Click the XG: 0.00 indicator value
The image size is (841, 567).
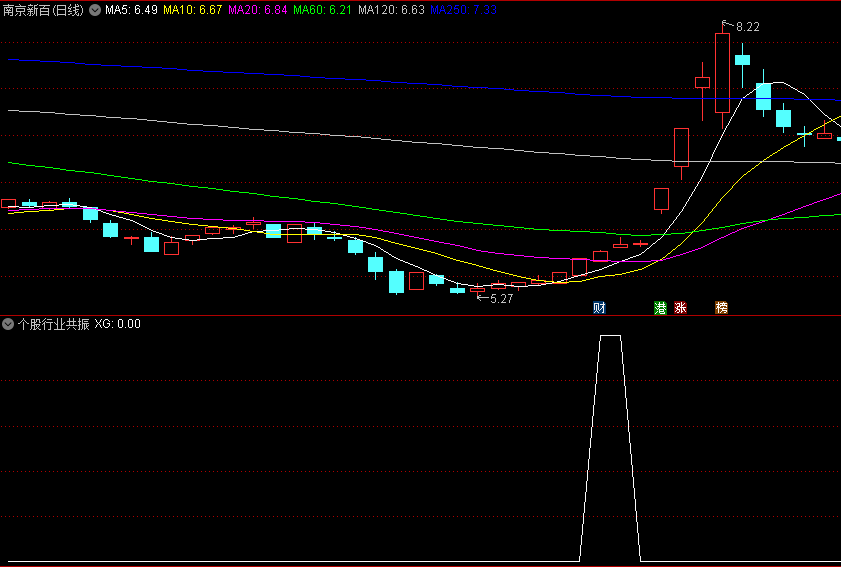pyautogui.click(x=117, y=324)
